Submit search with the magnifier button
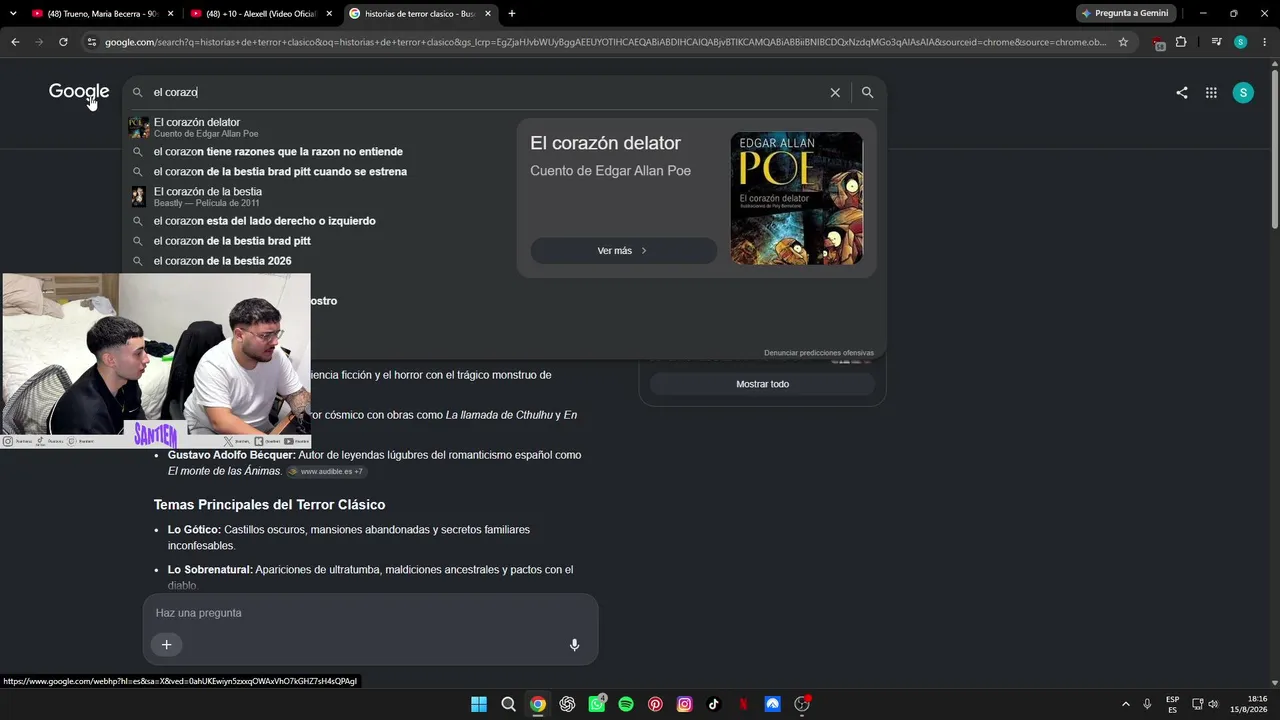1280x720 pixels. point(867,92)
